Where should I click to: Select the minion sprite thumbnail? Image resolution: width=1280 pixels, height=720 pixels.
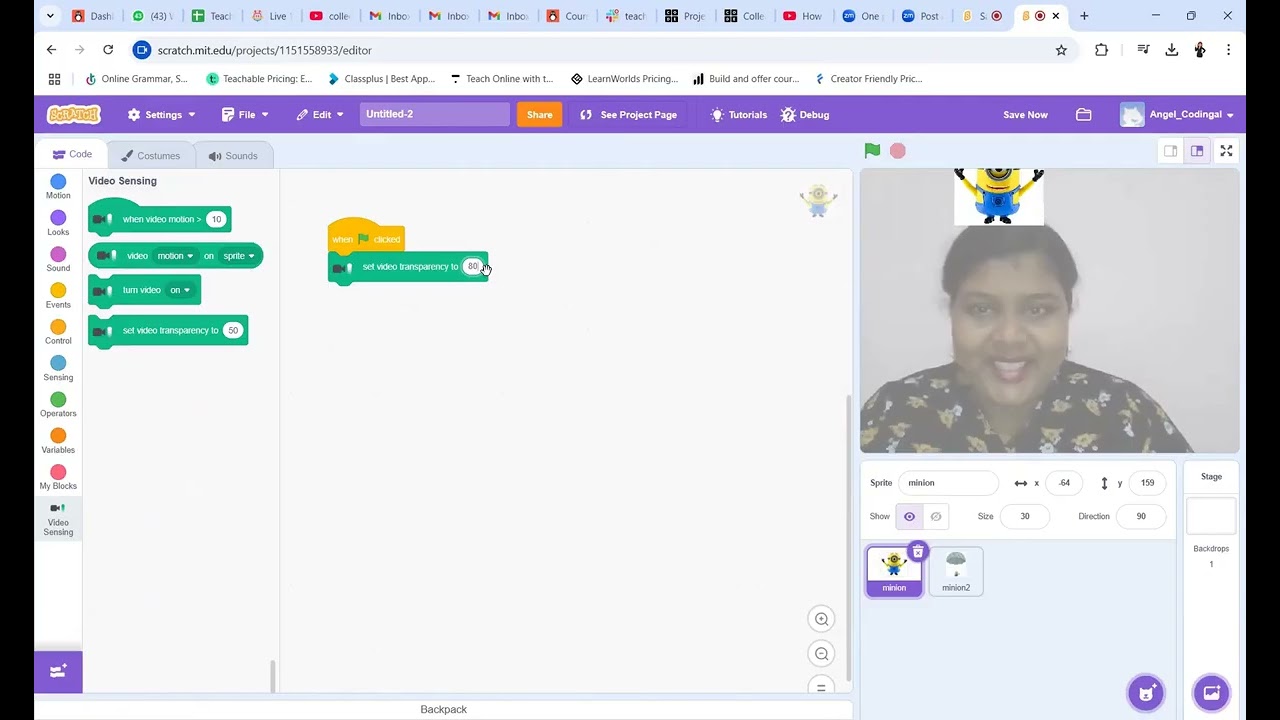(x=894, y=571)
